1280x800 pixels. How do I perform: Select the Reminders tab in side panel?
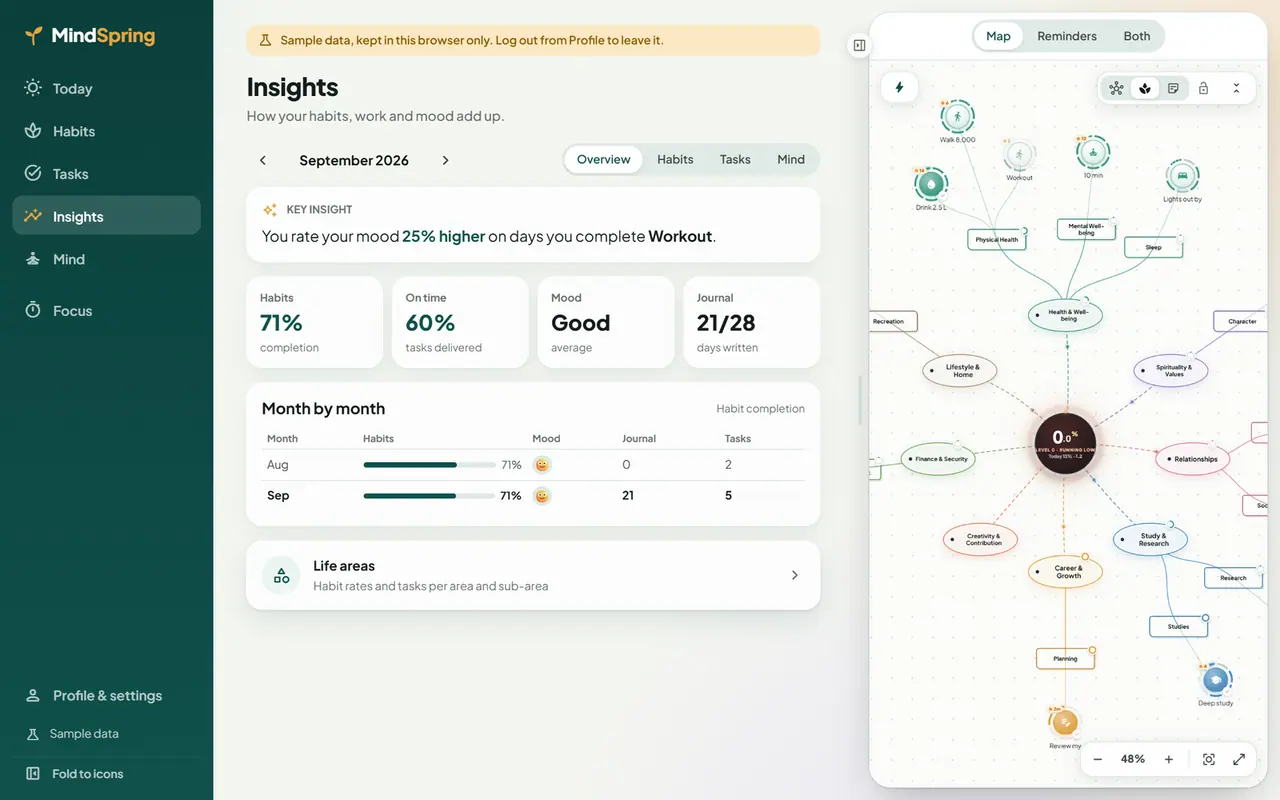point(1067,36)
